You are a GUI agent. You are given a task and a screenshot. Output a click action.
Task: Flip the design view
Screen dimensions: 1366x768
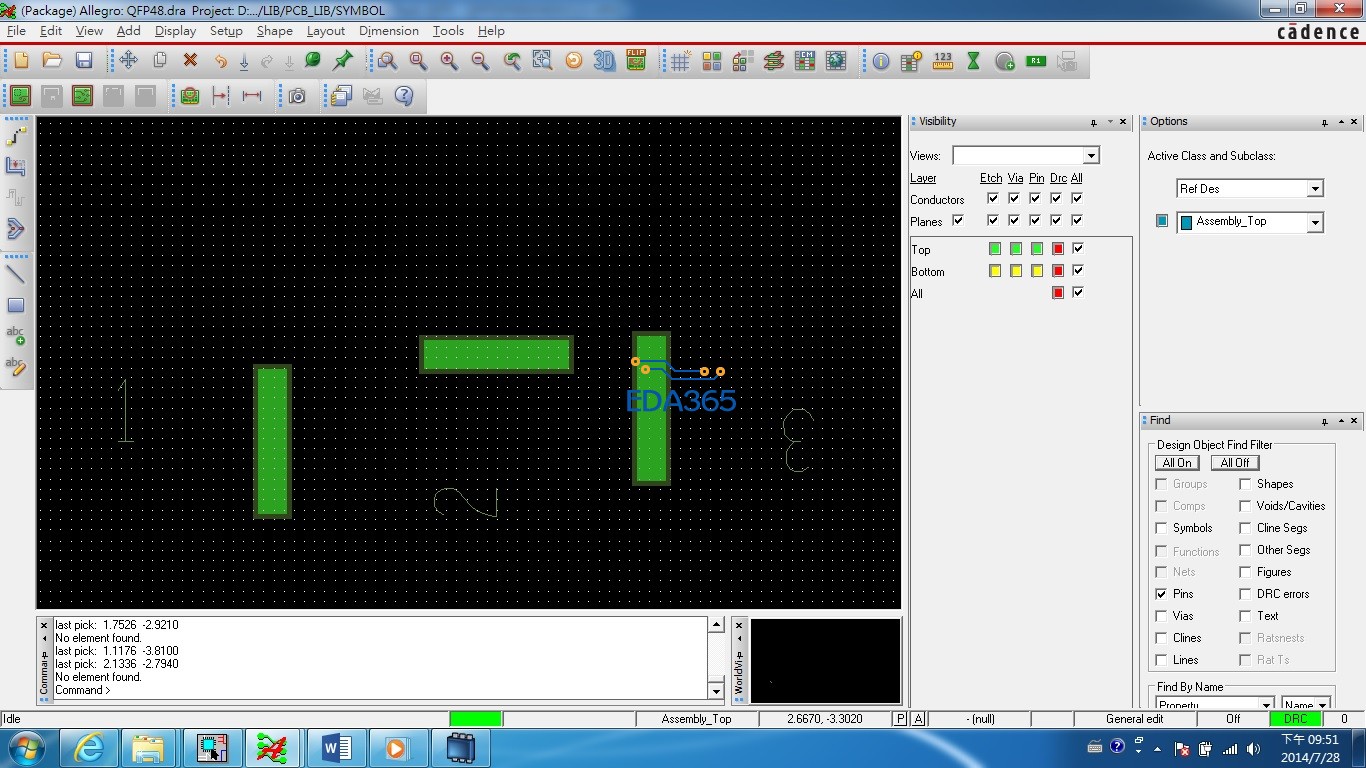(x=636, y=61)
